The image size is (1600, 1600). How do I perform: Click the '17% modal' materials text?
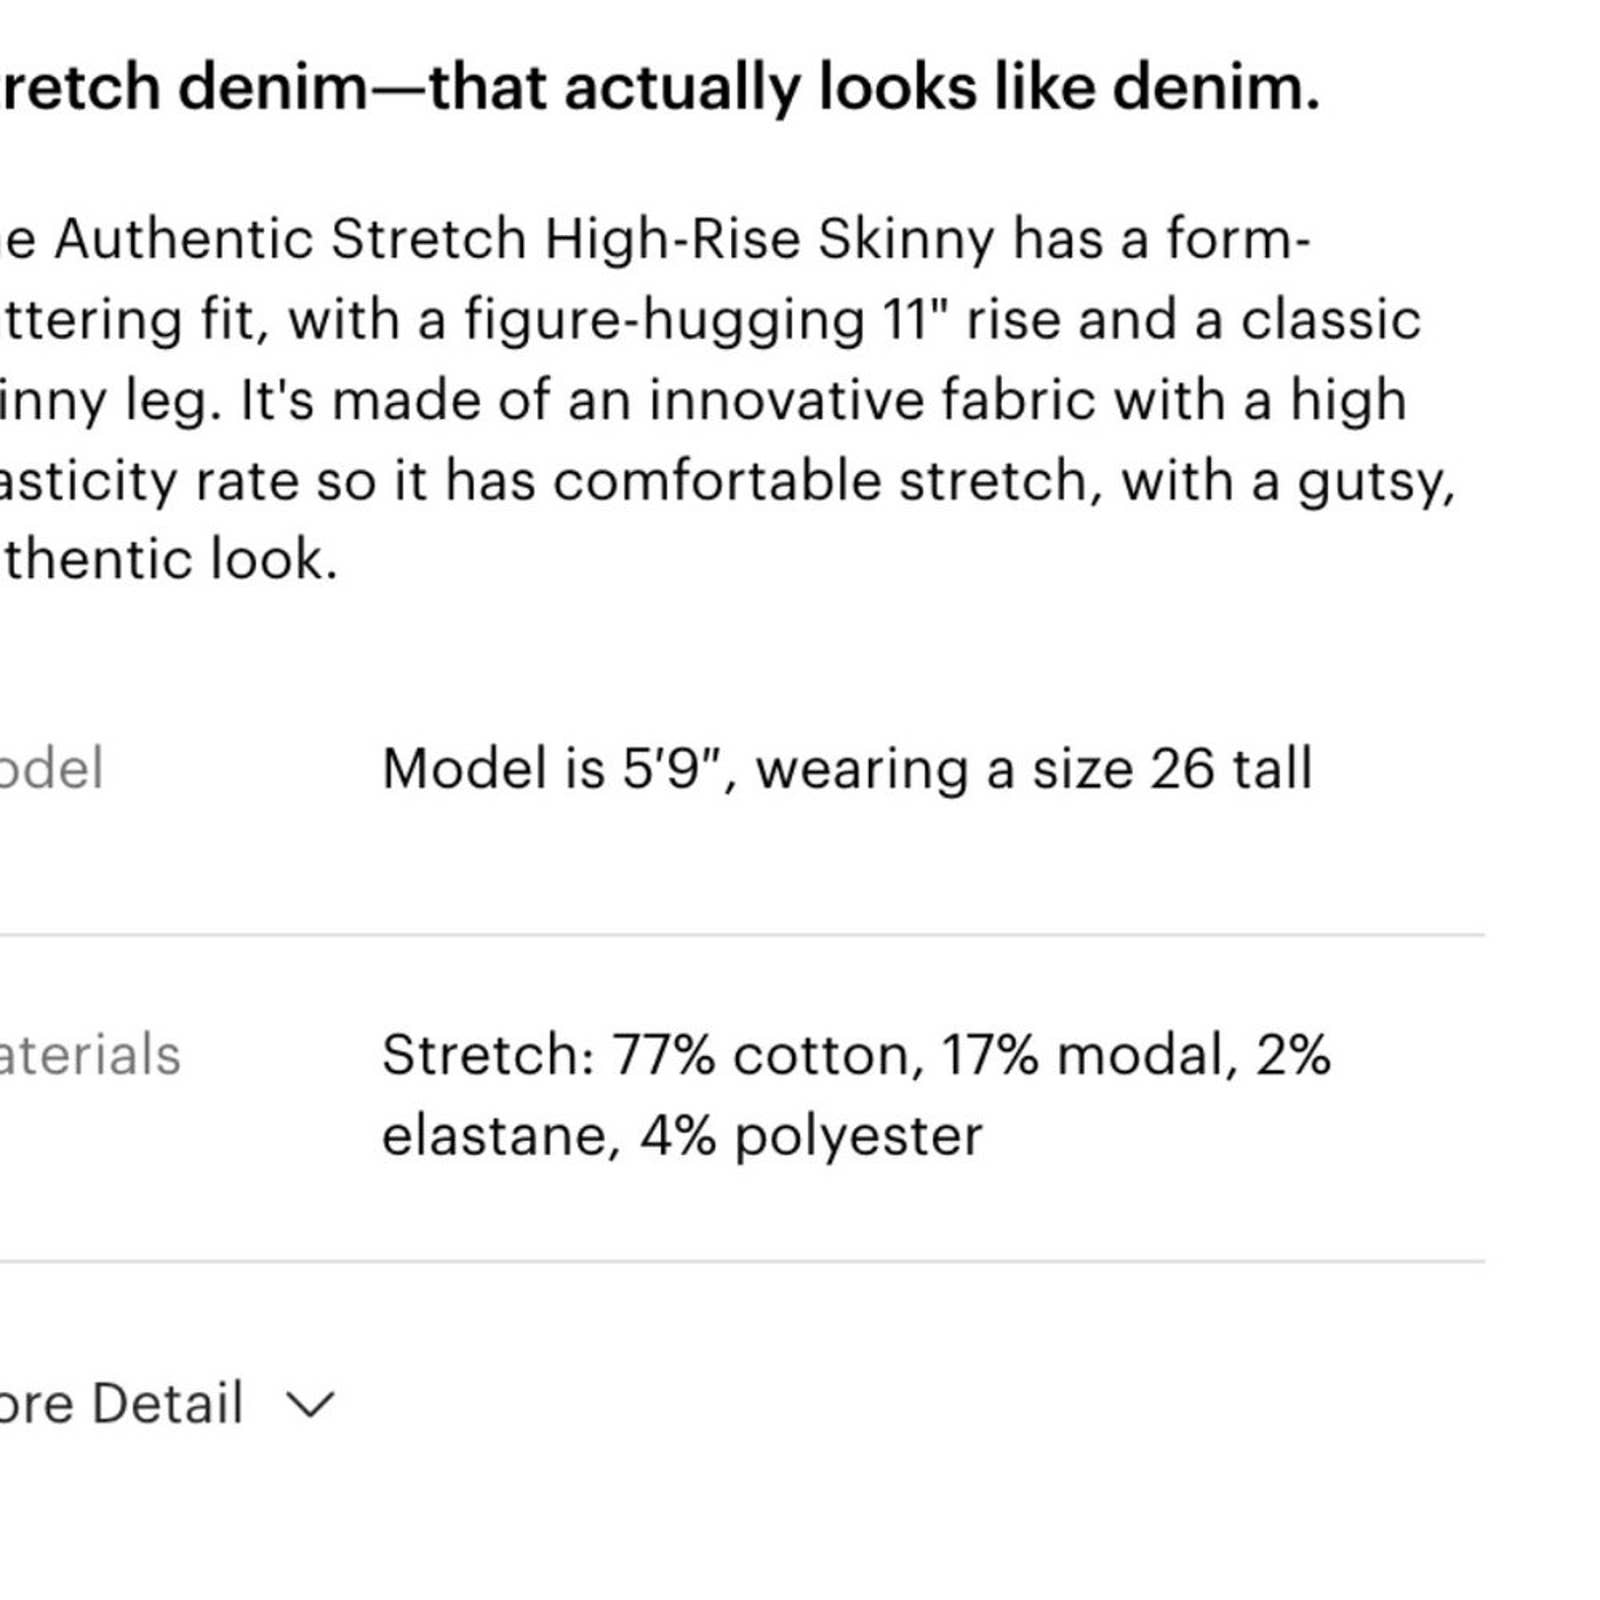click(1082, 1055)
